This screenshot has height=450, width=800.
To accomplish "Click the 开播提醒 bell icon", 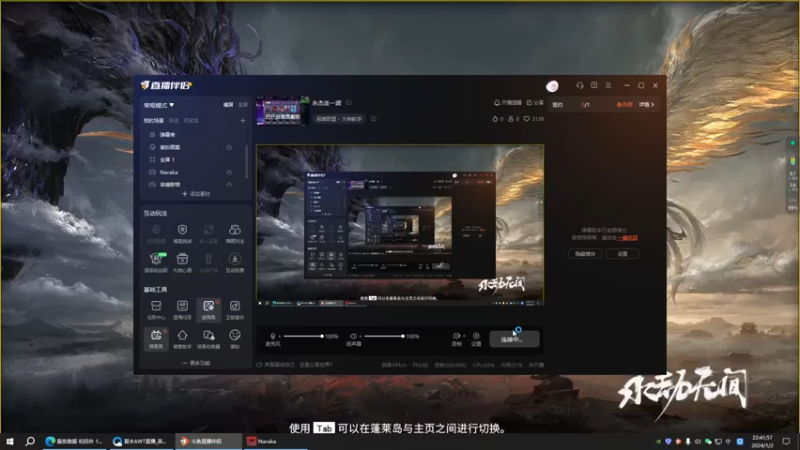I will (x=496, y=103).
